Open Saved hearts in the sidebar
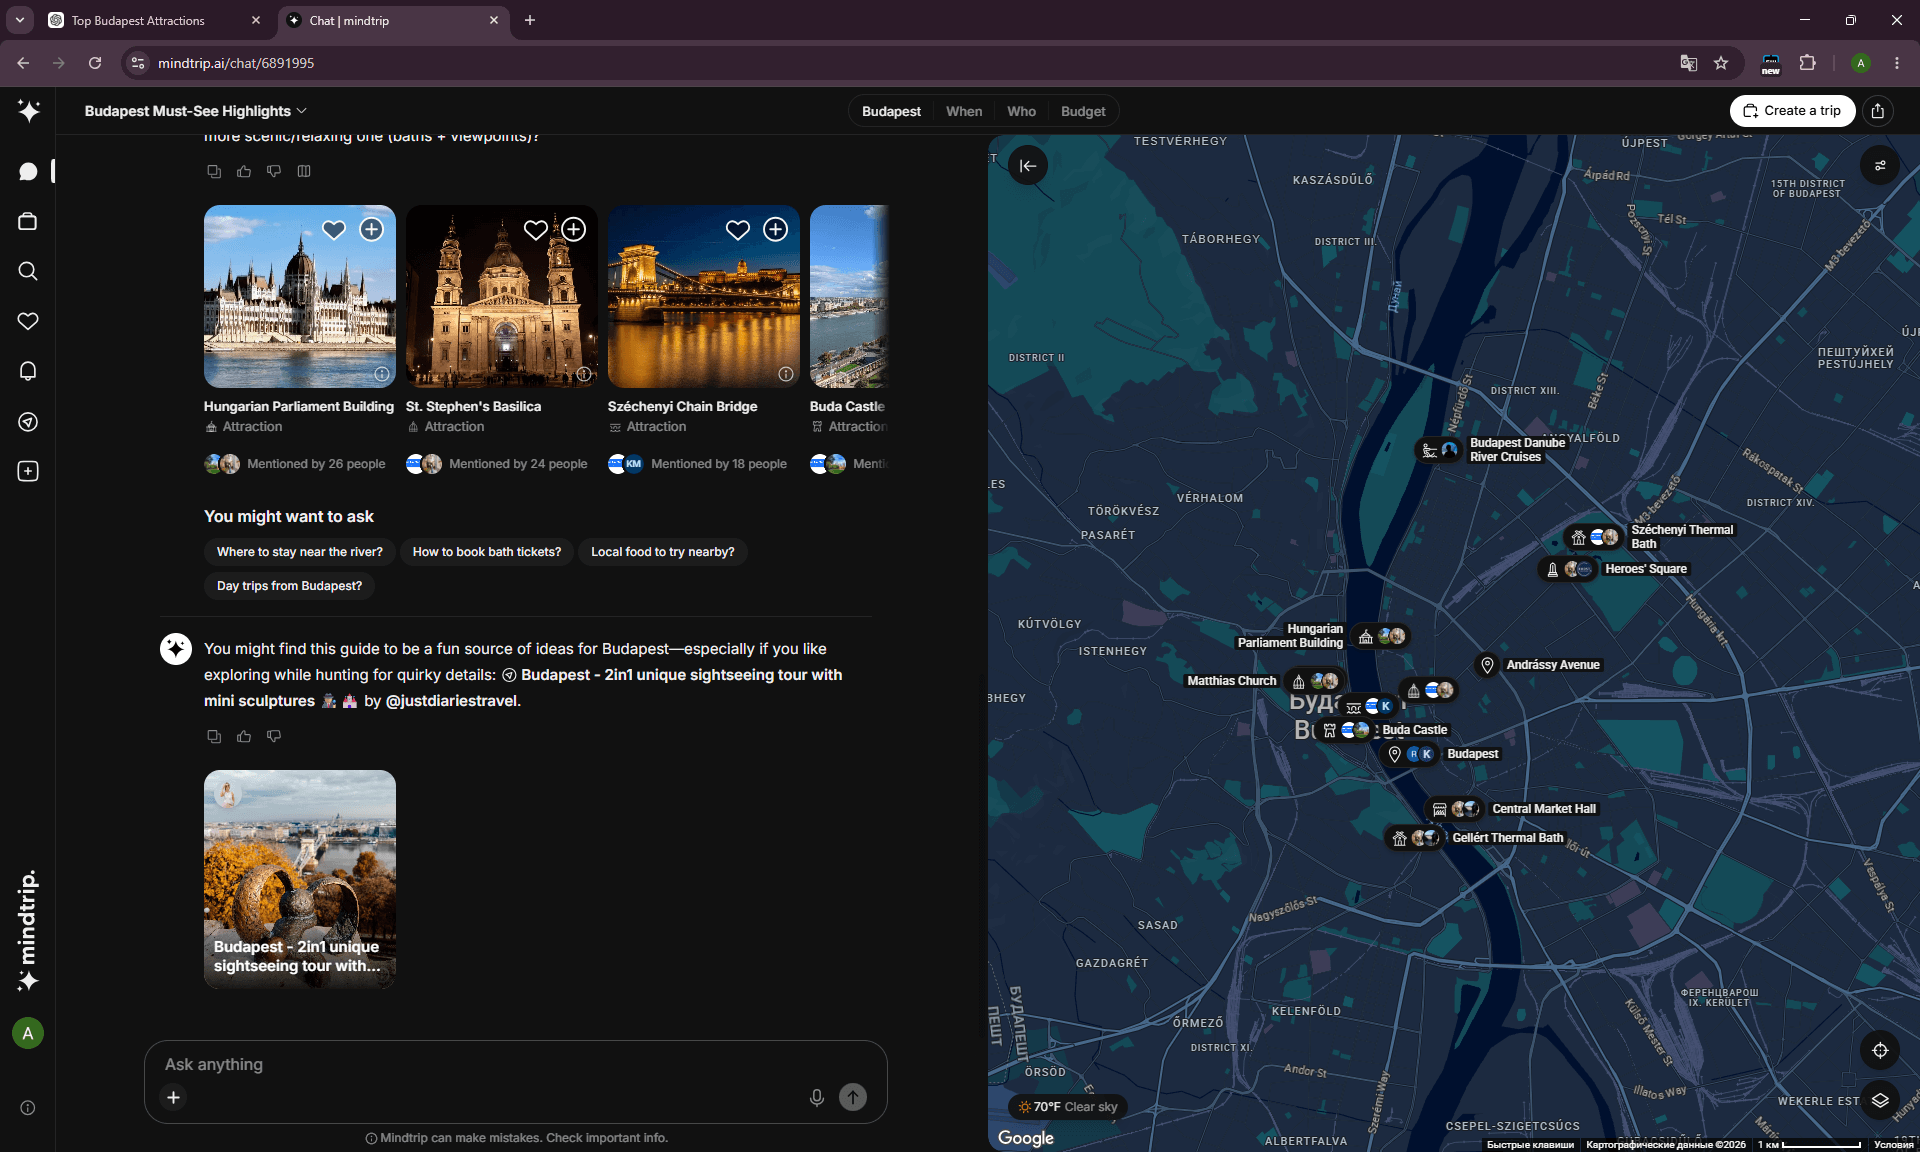This screenshot has height=1152, width=1920. [x=28, y=321]
